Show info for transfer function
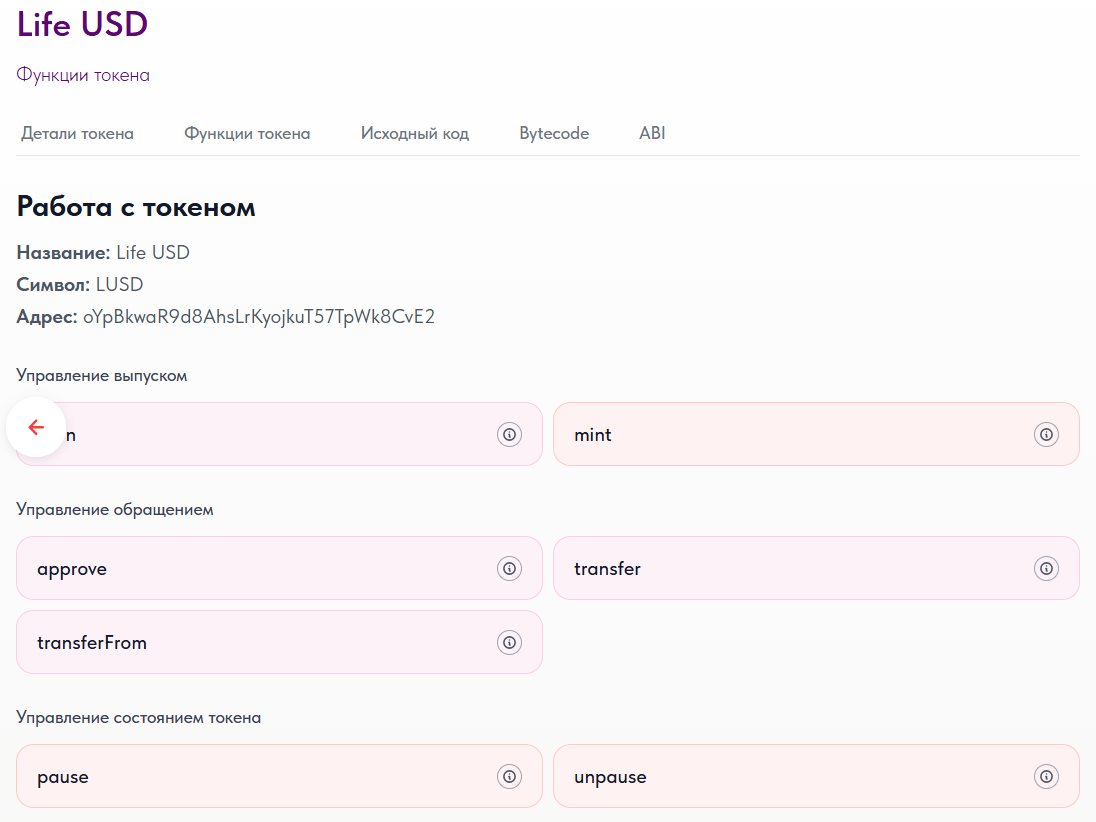Screen dimensions: 1096x822 coord(1046,568)
